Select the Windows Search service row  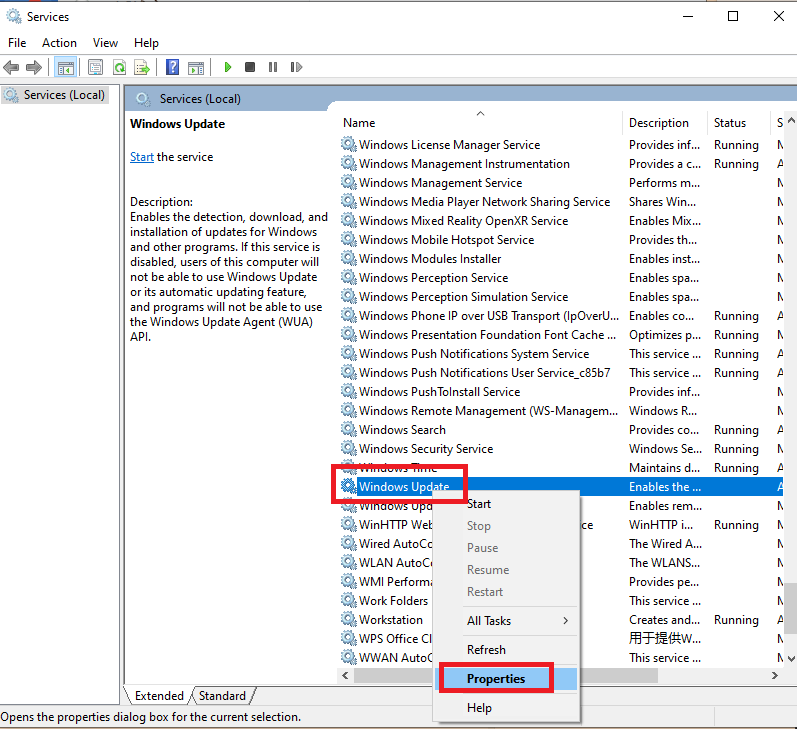[402, 430]
